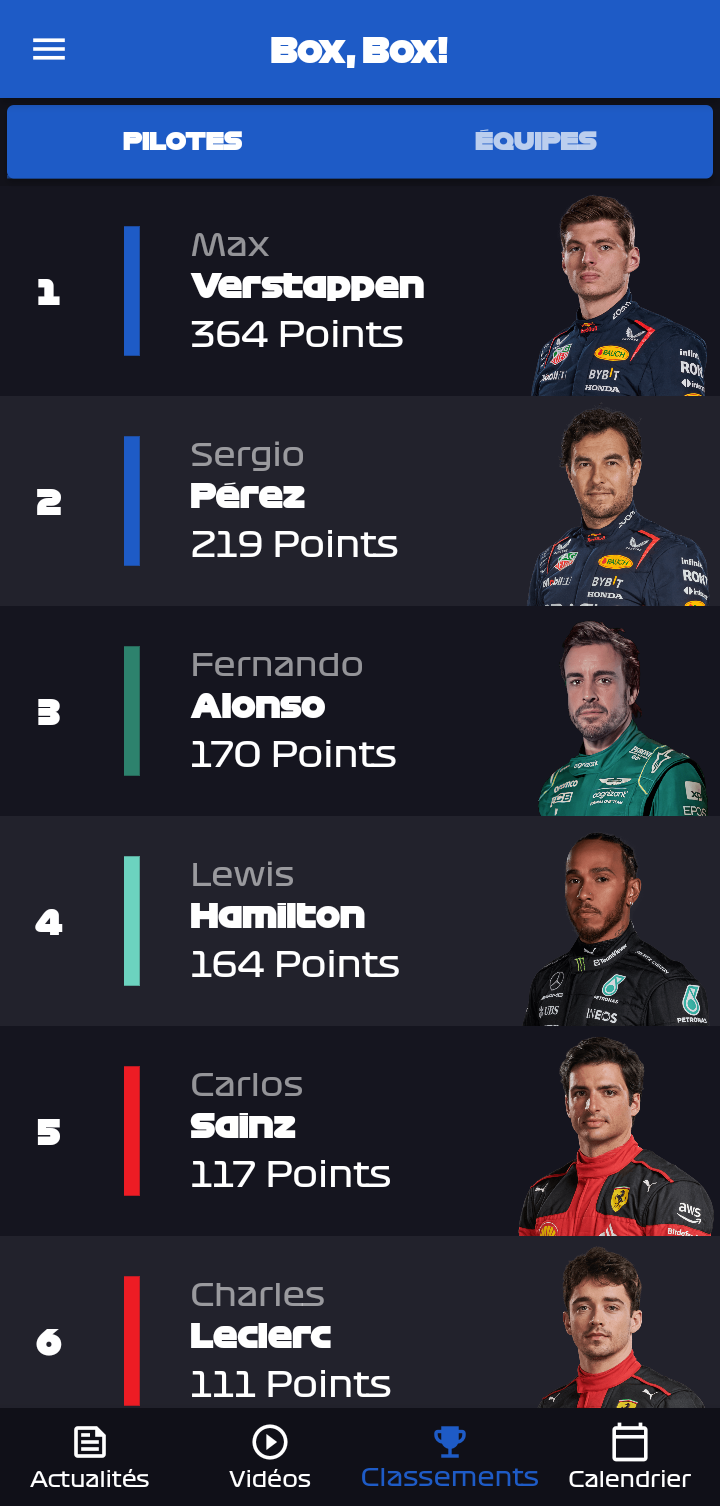Screen dimensions: 720x1506
Task: Click Lewis Hamilton's portrait
Action: point(616,928)
